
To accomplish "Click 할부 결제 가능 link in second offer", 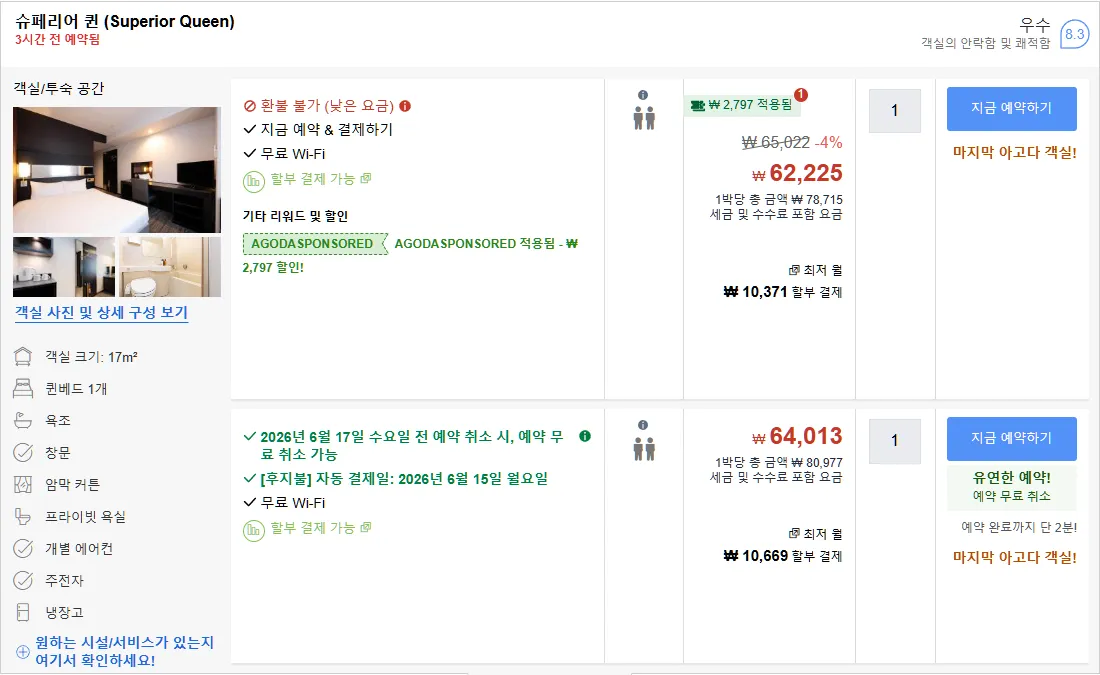I will pyautogui.click(x=321, y=528).
